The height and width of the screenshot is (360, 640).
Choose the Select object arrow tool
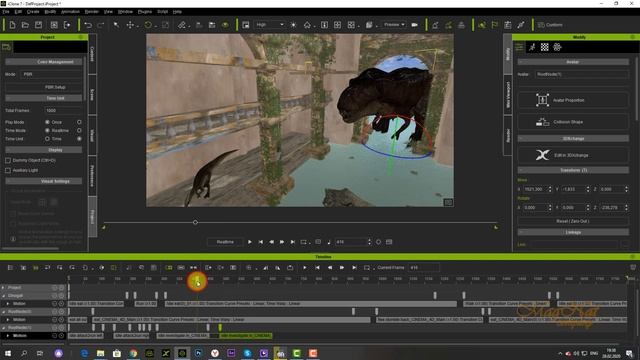(116, 25)
